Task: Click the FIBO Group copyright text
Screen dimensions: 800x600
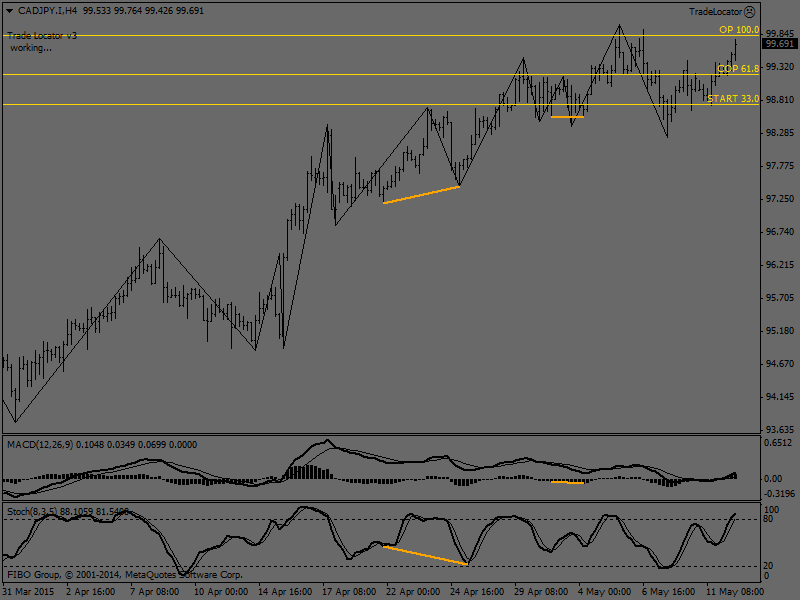Action: [125, 575]
